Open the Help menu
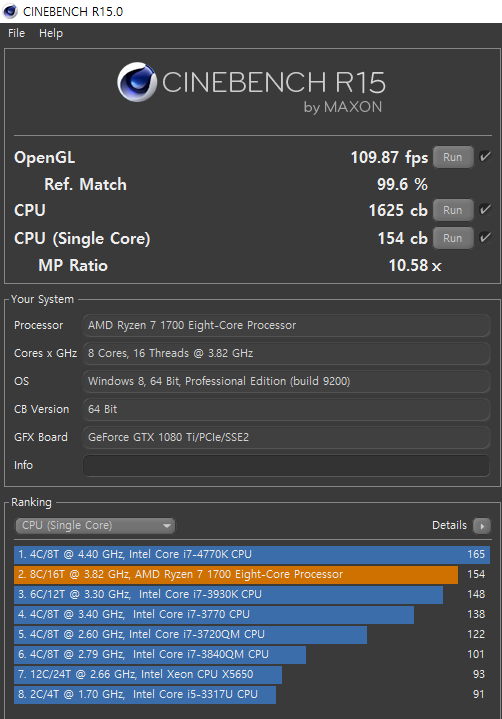Viewport: 502px width, 719px height. 51,33
